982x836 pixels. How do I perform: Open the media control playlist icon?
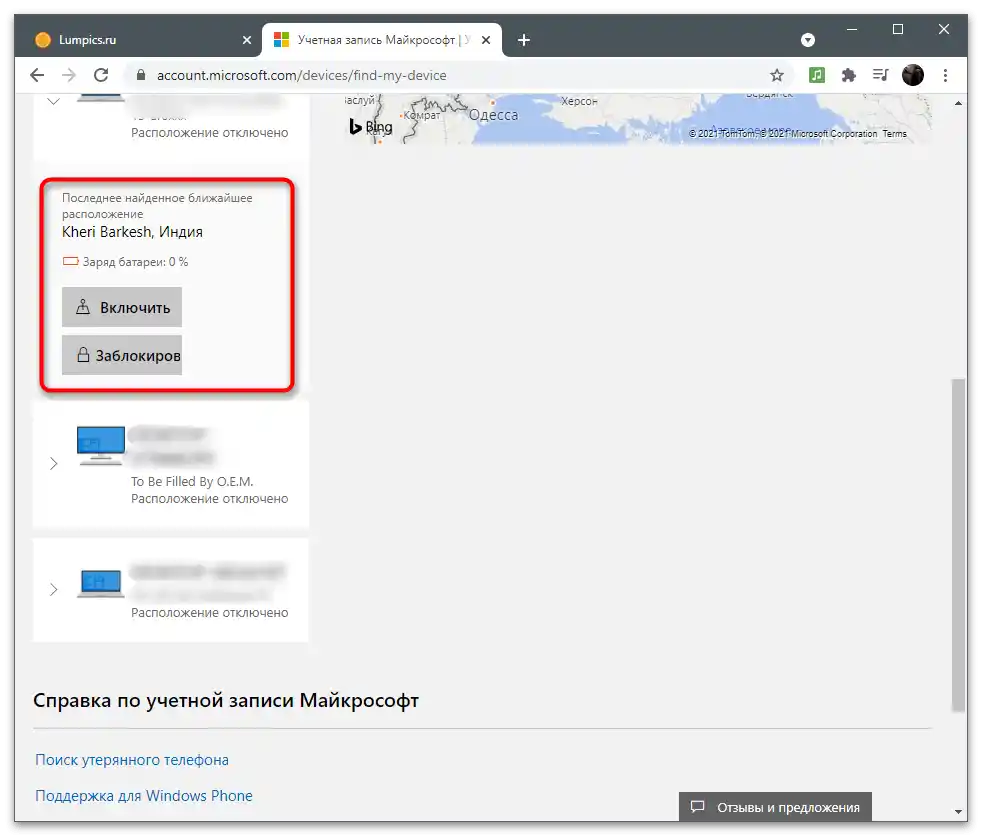[x=881, y=76]
